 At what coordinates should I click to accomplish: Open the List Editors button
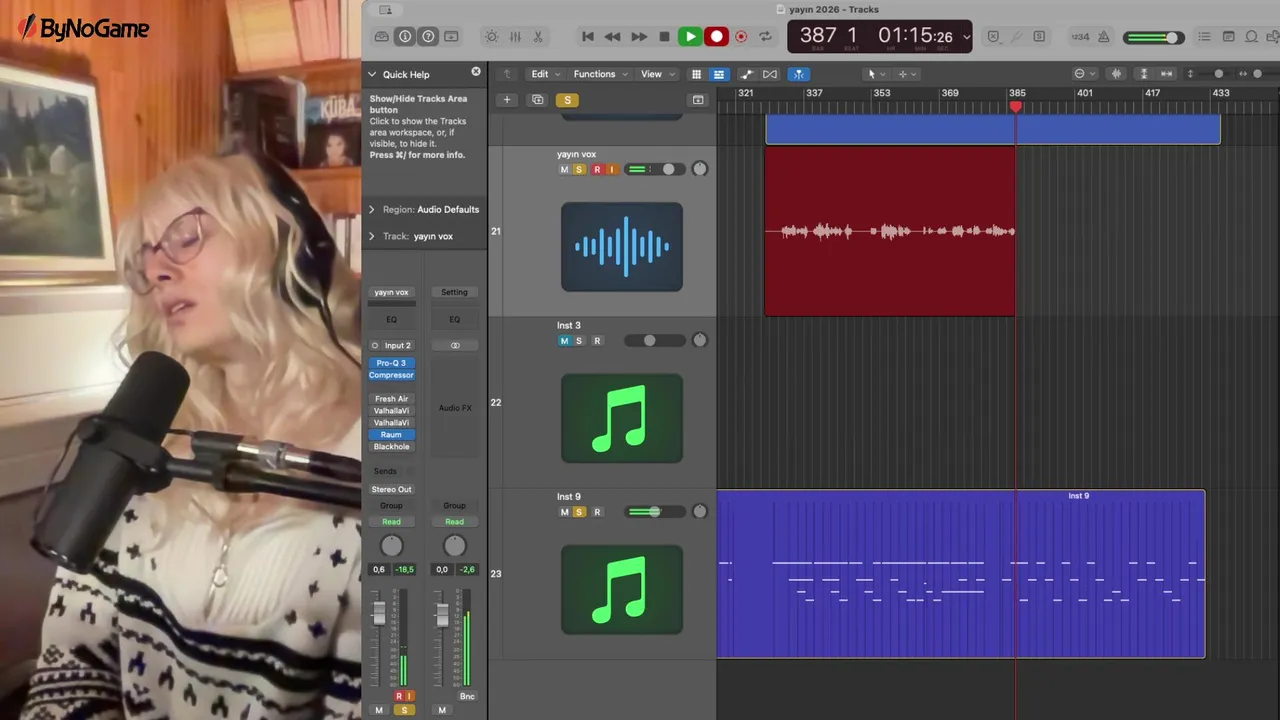pos(1204,37)
